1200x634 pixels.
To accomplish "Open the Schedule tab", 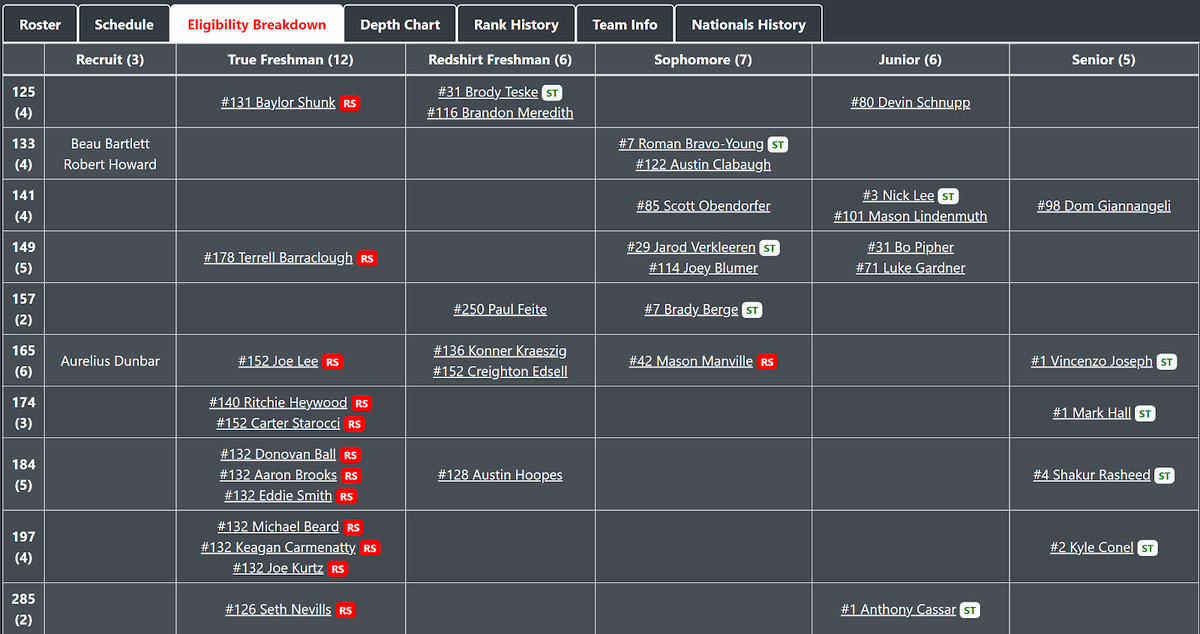I will (x=124, y=24).
